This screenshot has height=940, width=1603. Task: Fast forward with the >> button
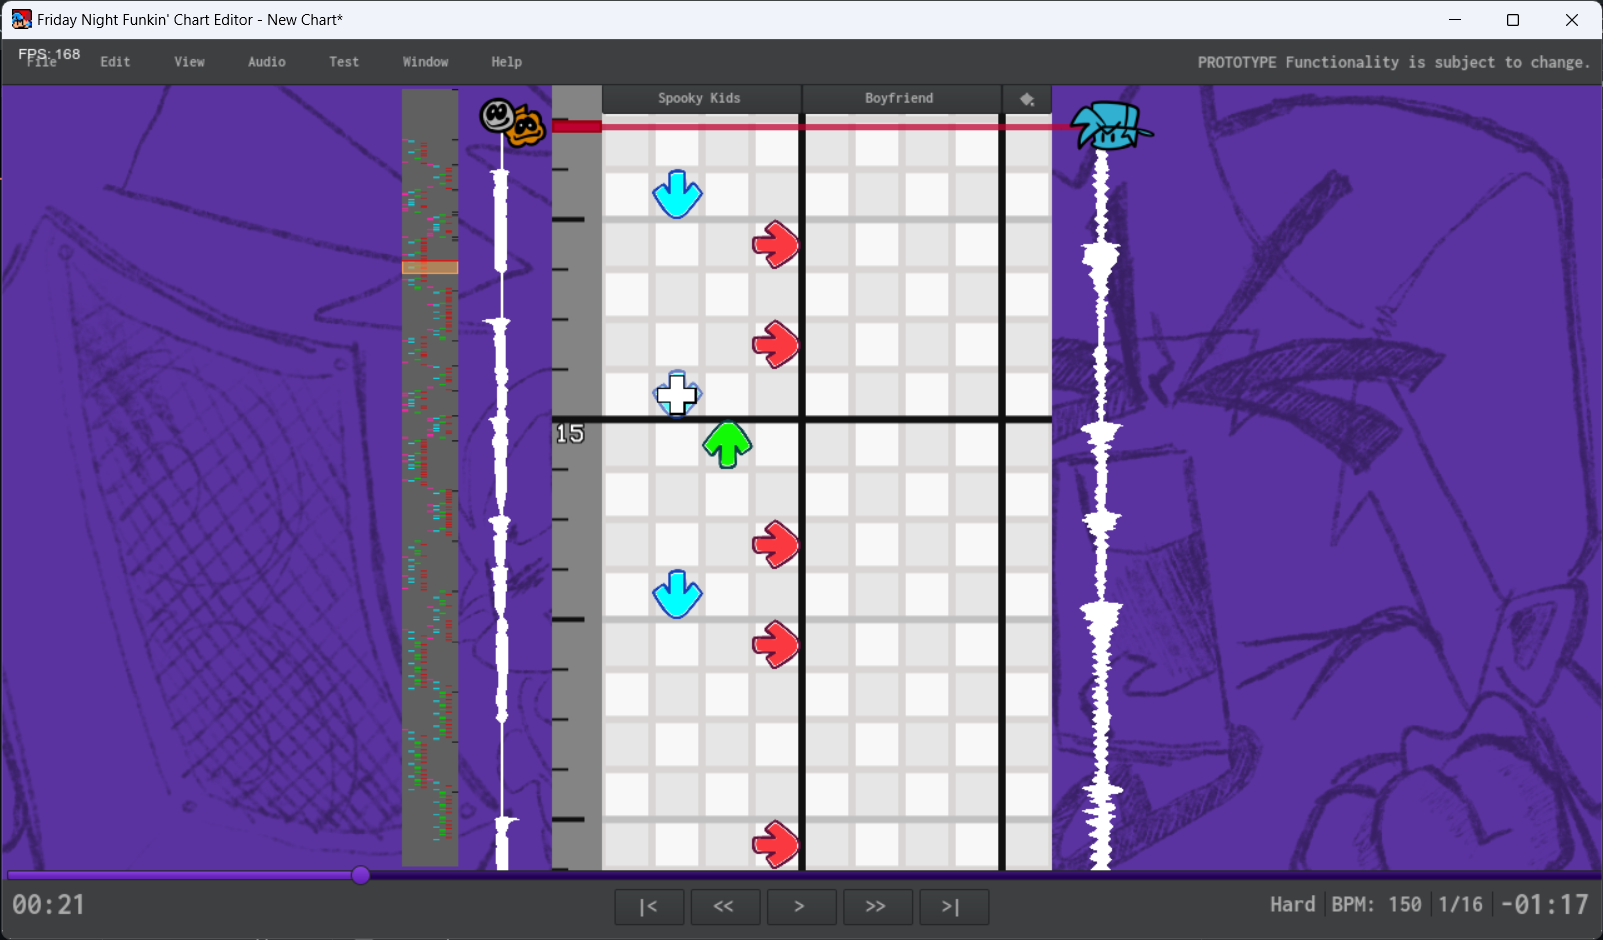point(876,907)
